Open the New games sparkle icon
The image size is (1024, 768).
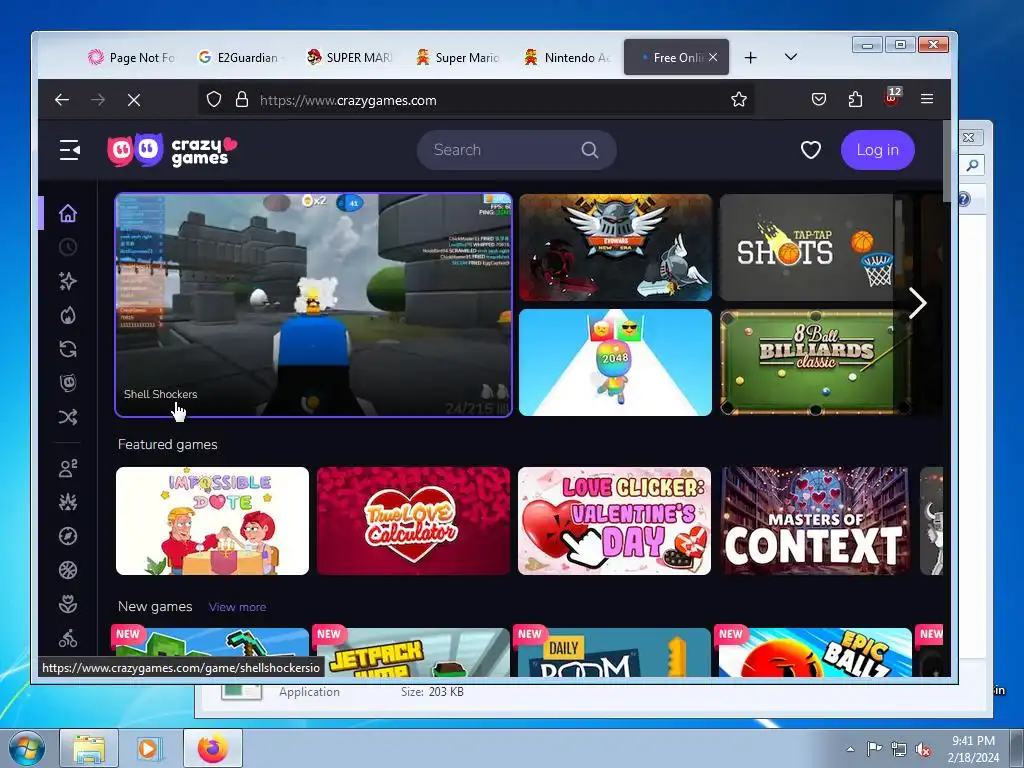(68, 281)
